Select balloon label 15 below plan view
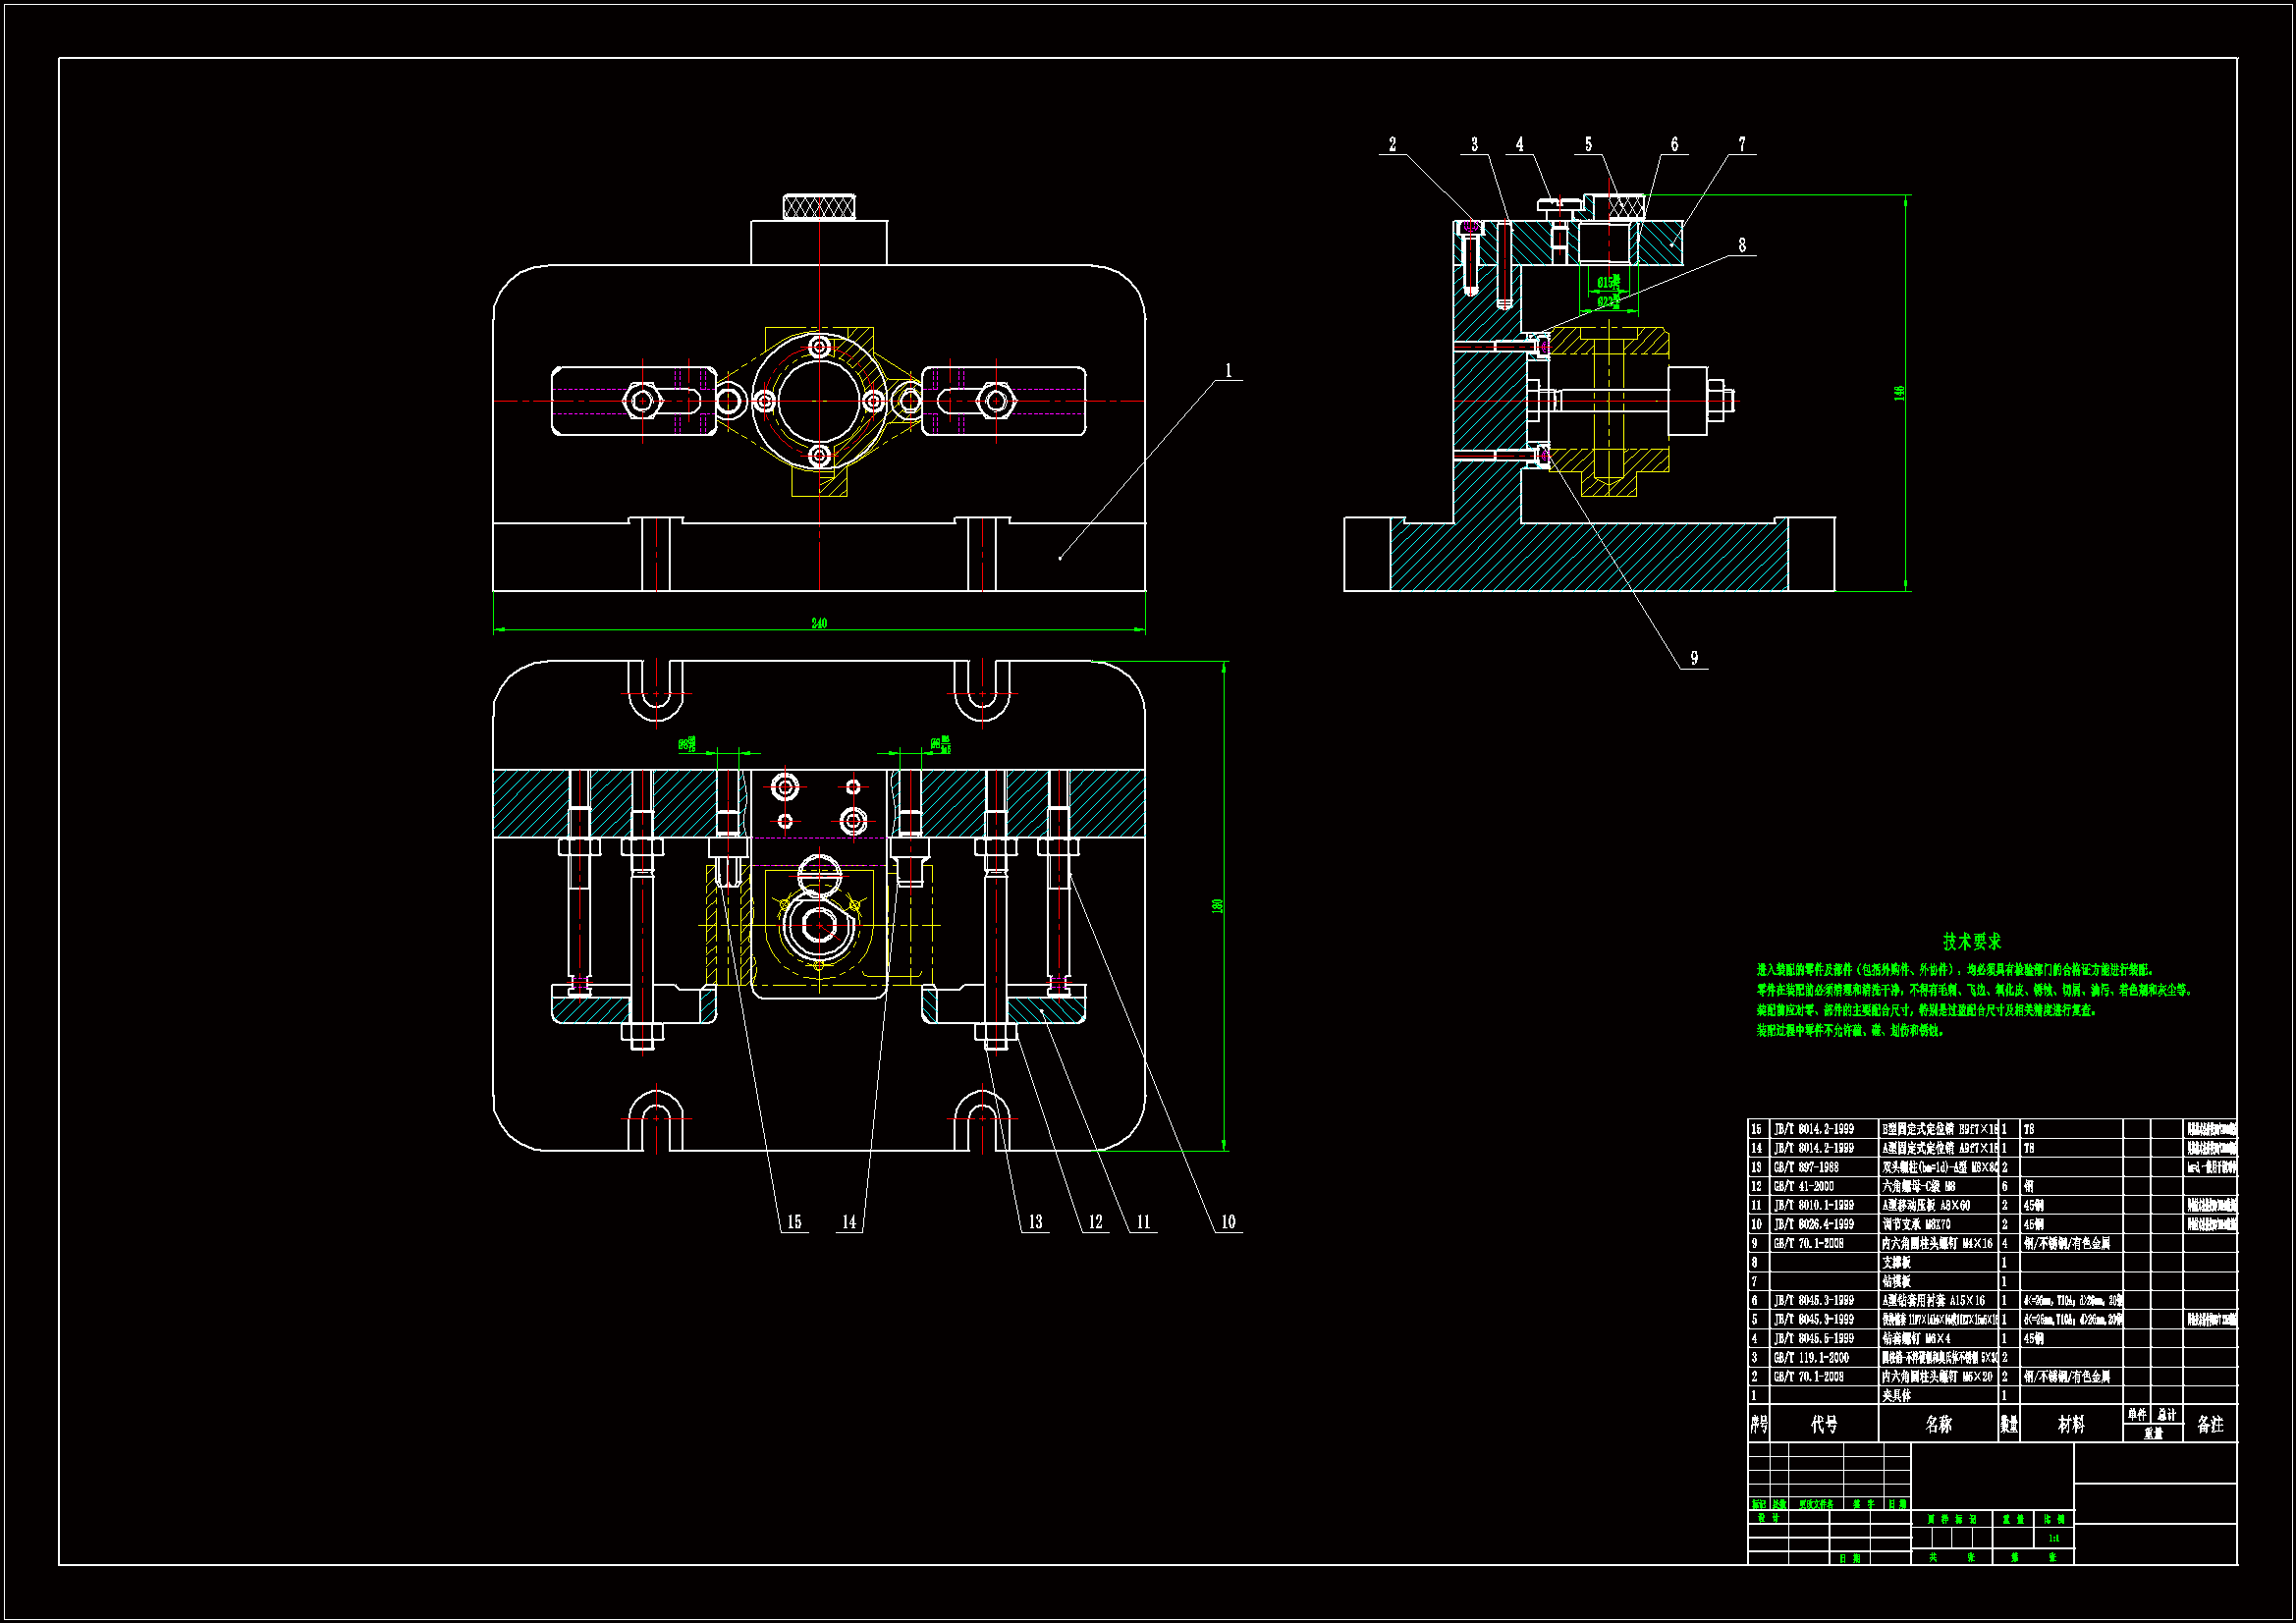Viewport: 2296px width, 1623px height. (x=793, y=1221)
